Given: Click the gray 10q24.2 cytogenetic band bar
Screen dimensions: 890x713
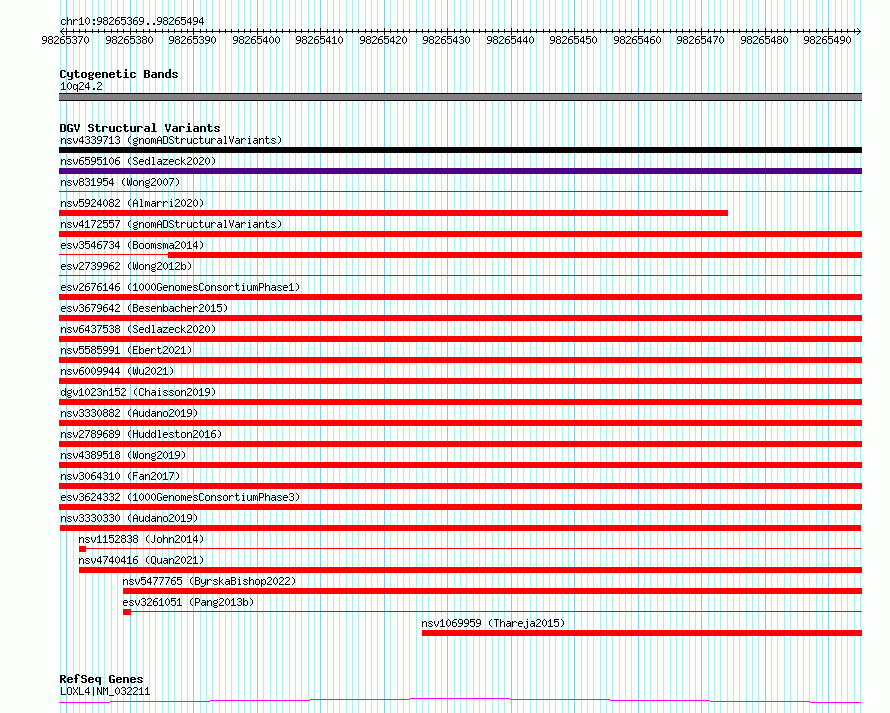Looking at the screenshot, I should (x=460, y=97).
